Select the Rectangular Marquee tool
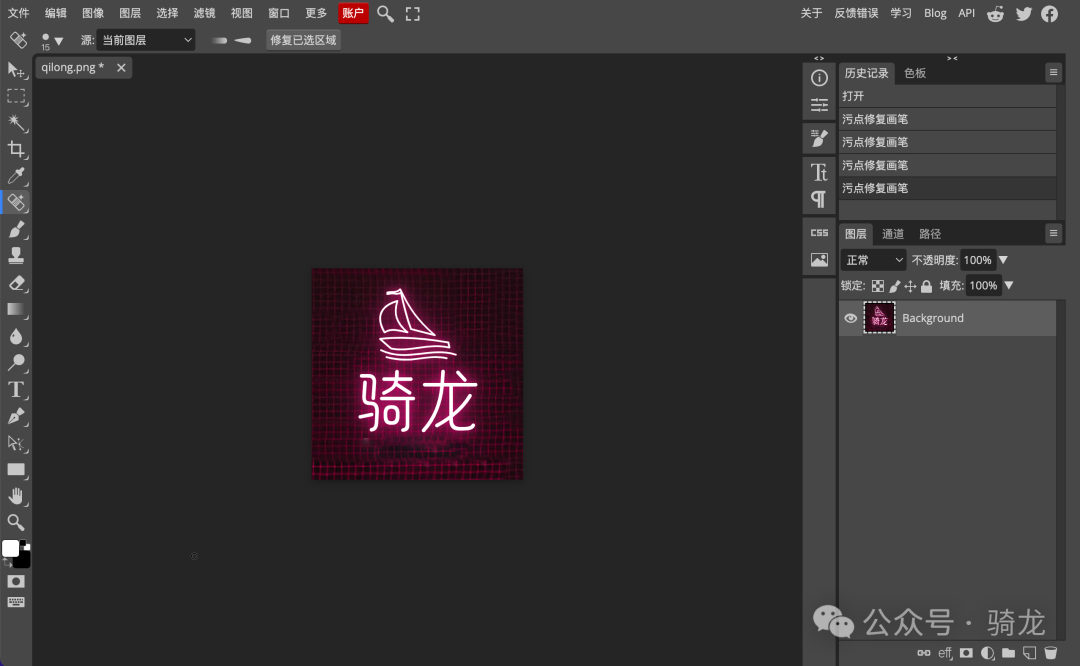Image resolution: width=1080 pixels, height=666 pixels. (16, 96)
